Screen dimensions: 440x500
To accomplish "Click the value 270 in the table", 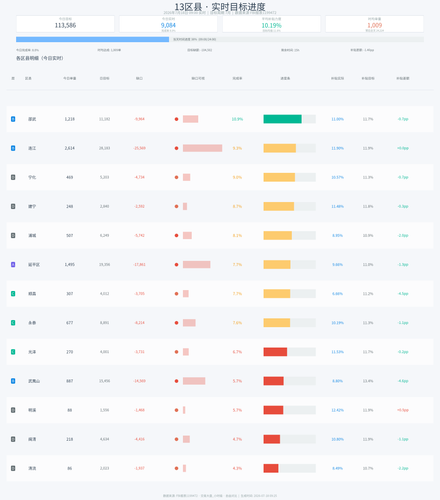I will 70,352.
